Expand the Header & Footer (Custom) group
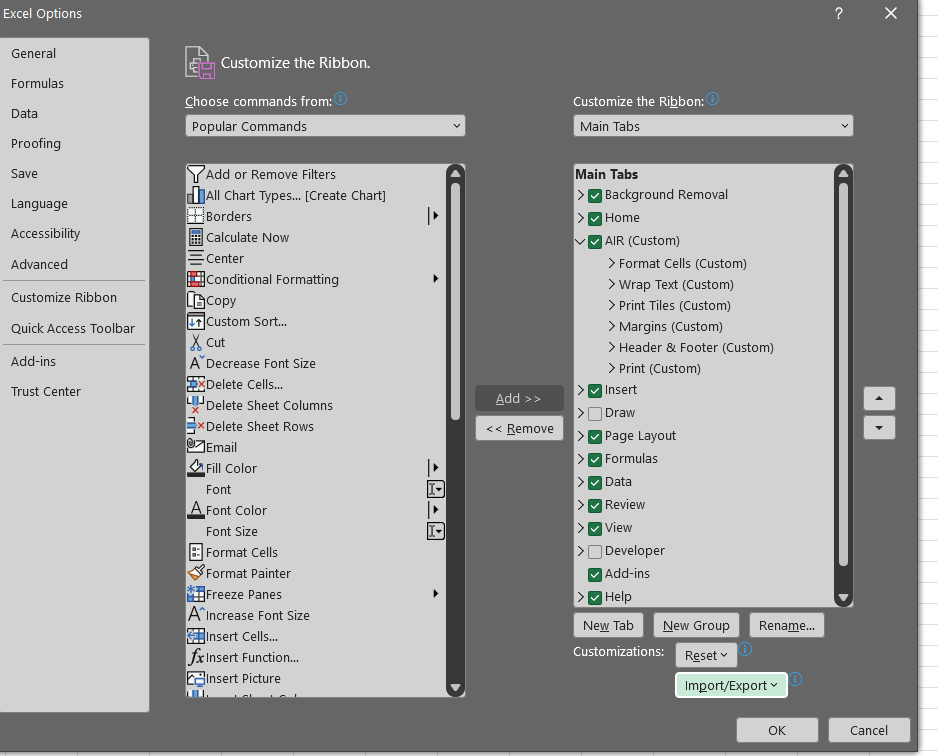Image resolution: width=938 pixels, height=756 pixels. [x=611, y=346]
